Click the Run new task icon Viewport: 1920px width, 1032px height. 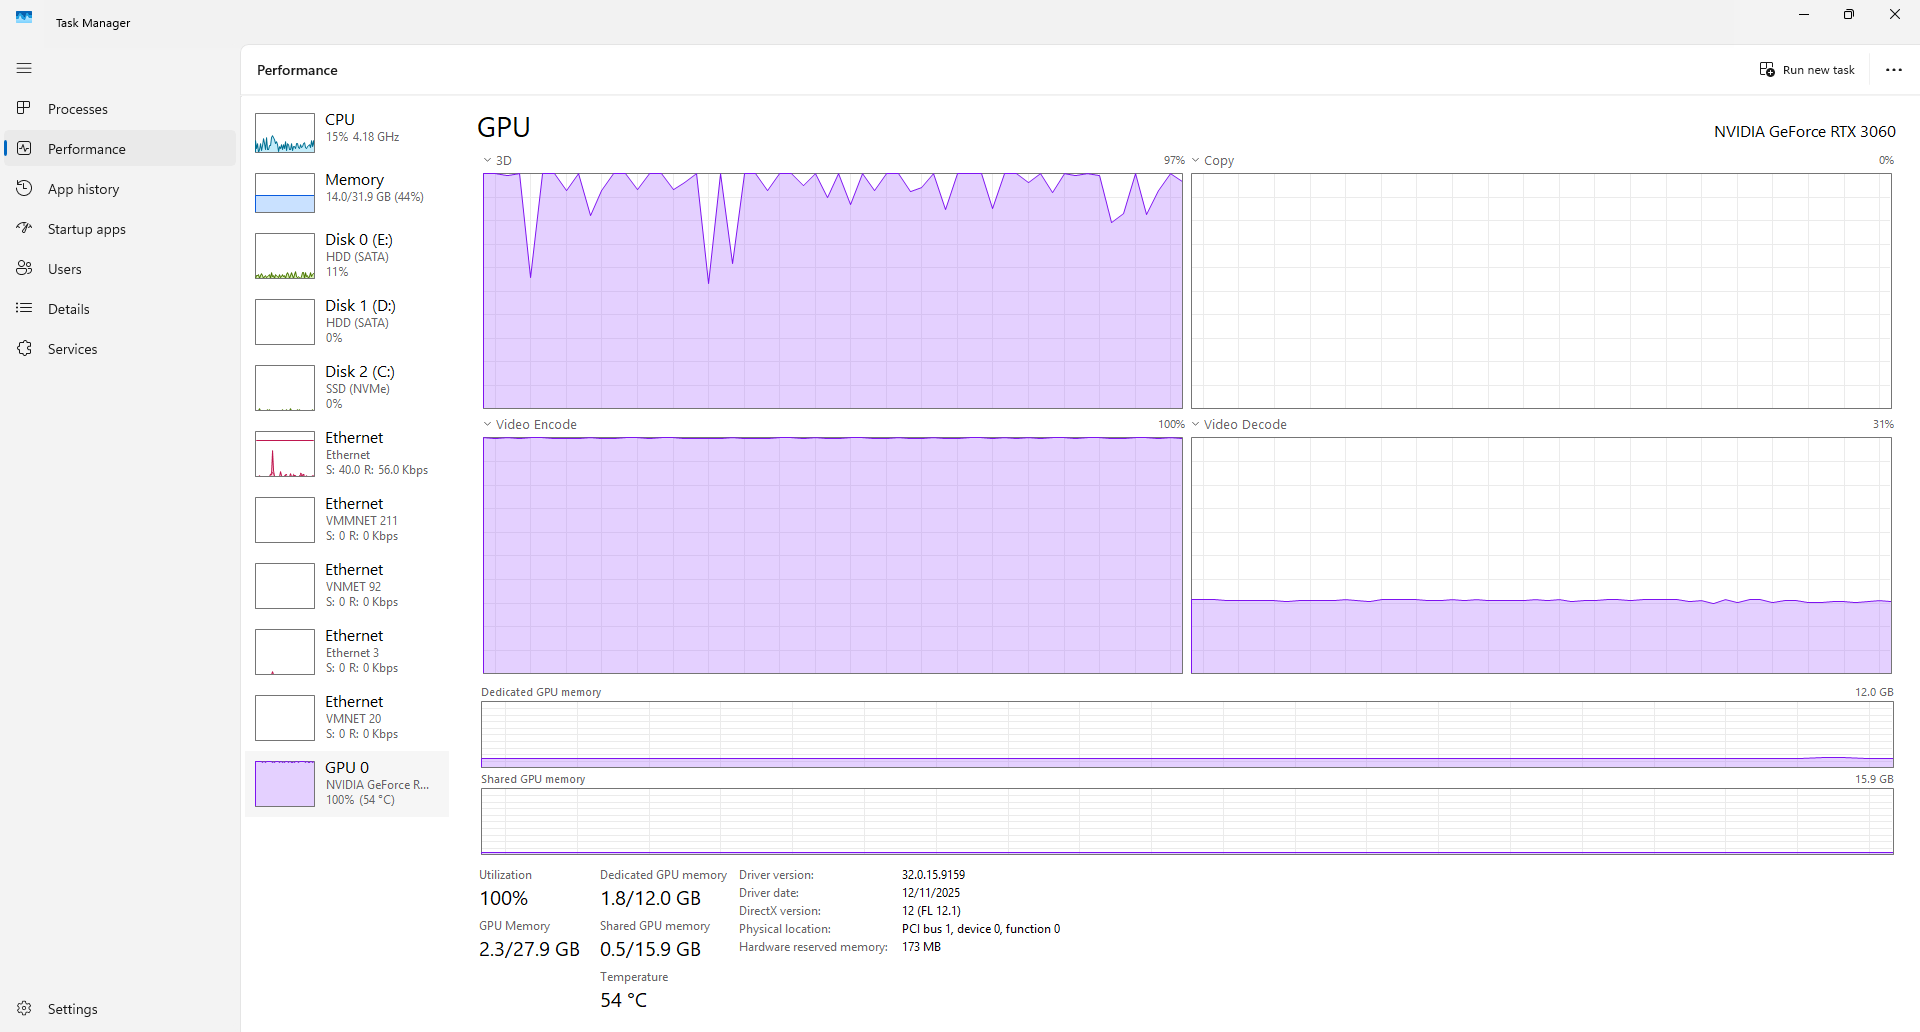[x=1767, y=69]
